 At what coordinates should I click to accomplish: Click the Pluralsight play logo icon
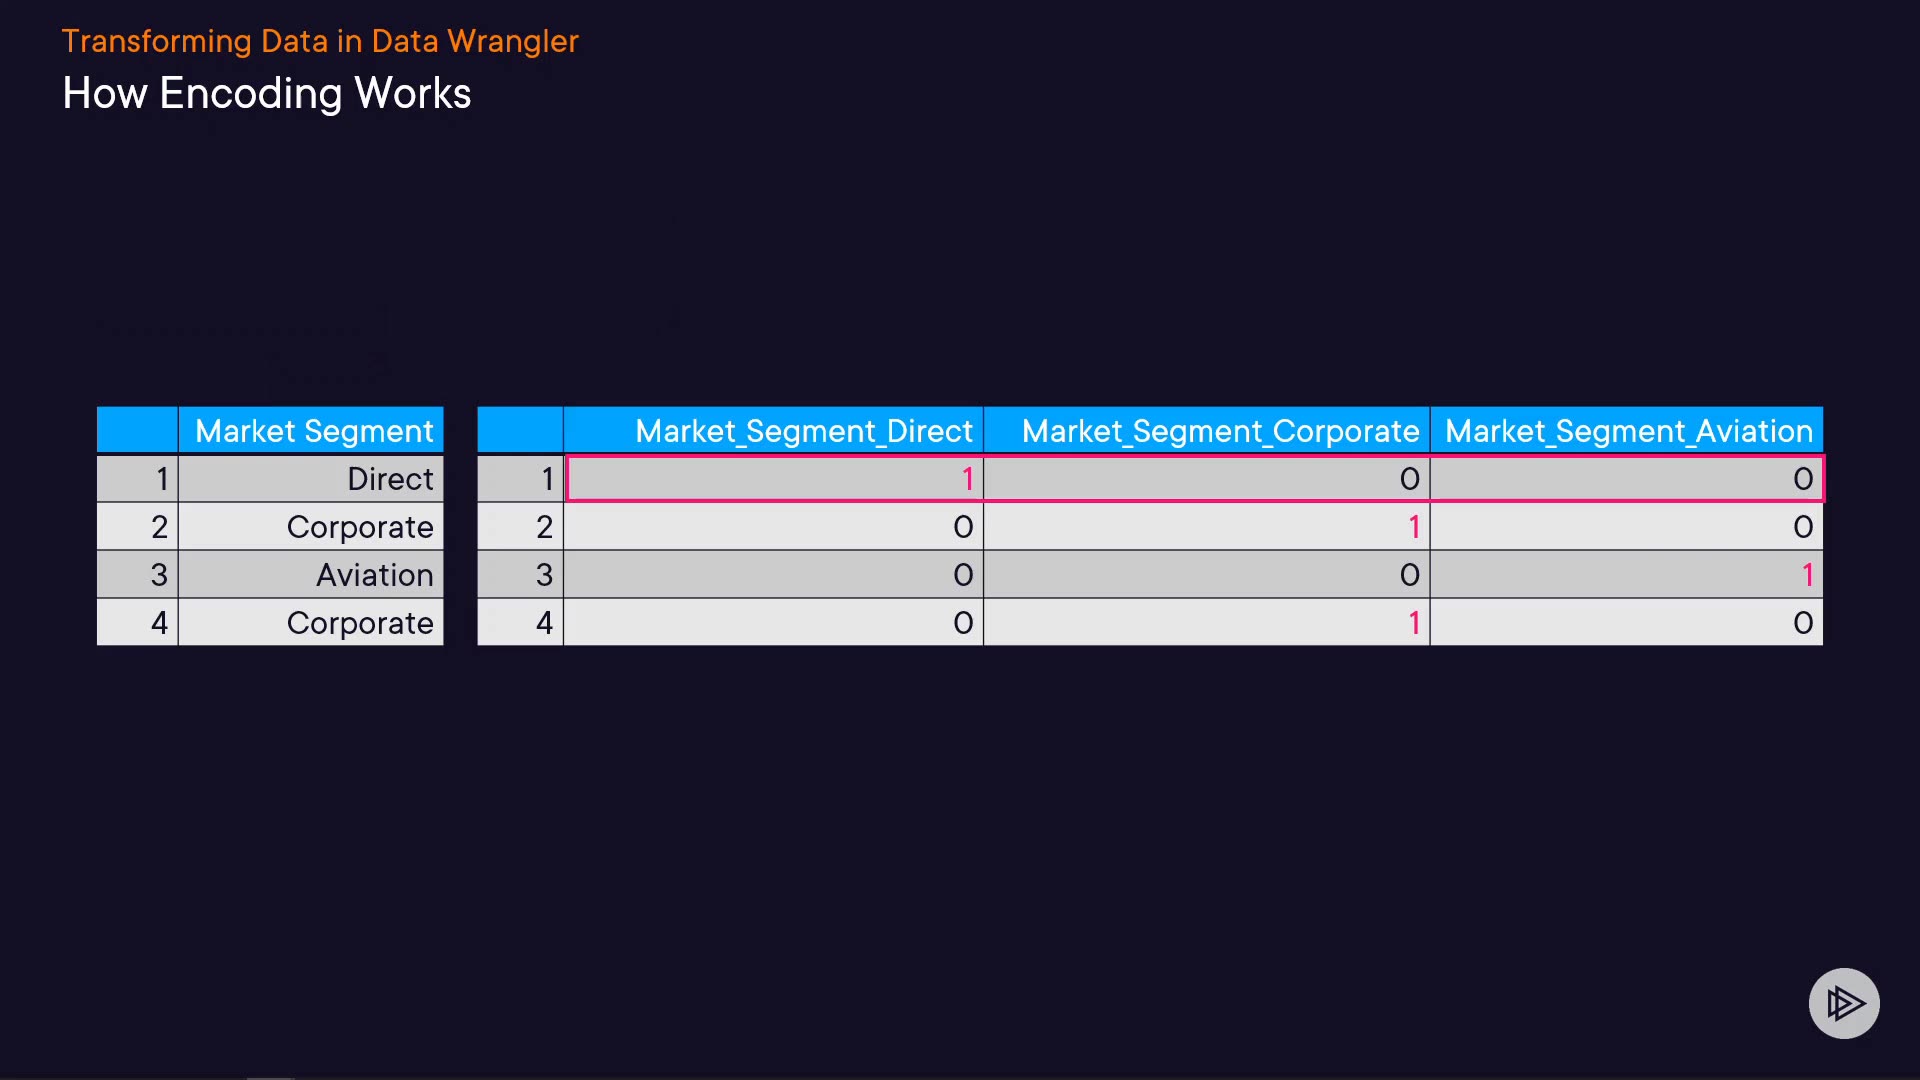(x=1843, y=1003)
